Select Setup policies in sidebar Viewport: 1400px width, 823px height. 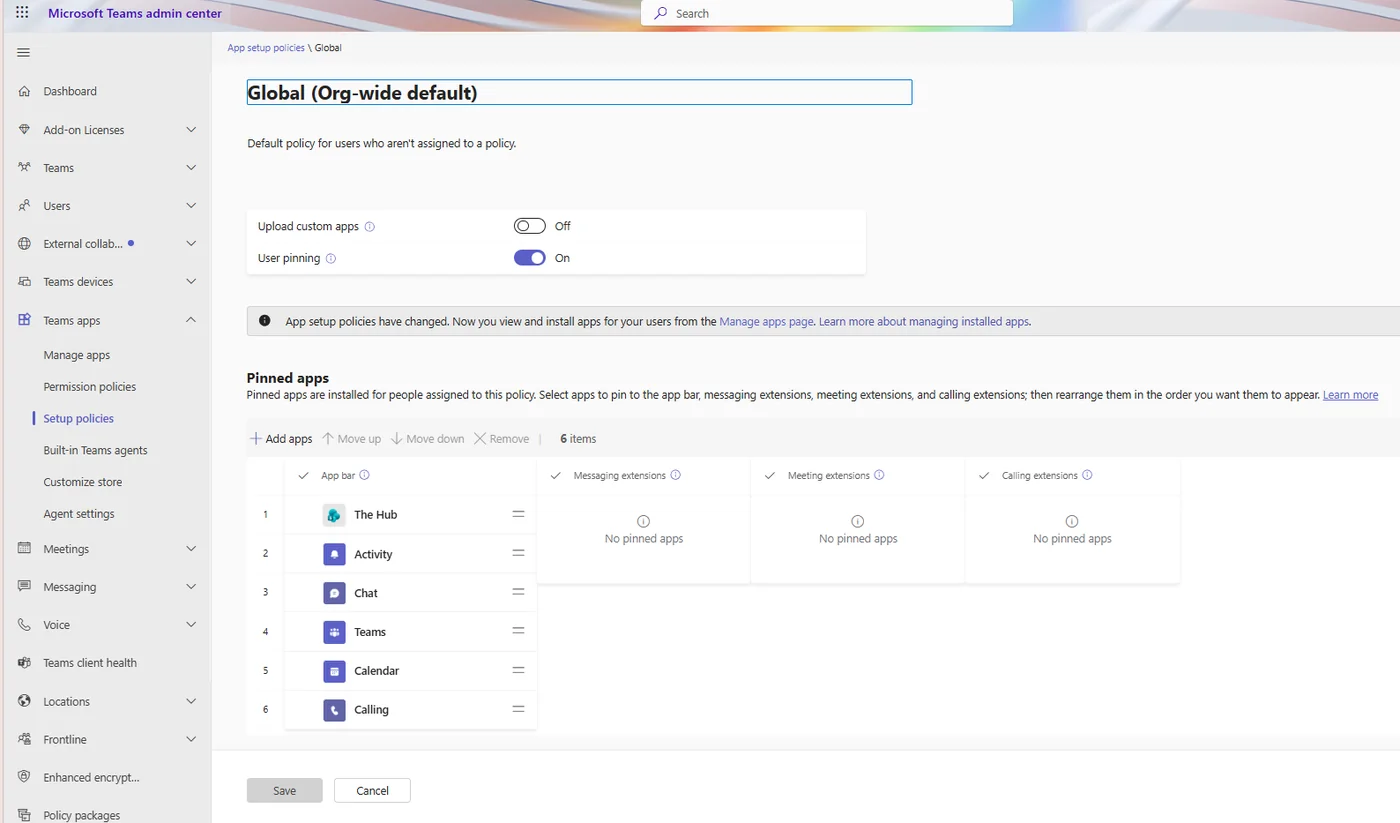[79, 419]
